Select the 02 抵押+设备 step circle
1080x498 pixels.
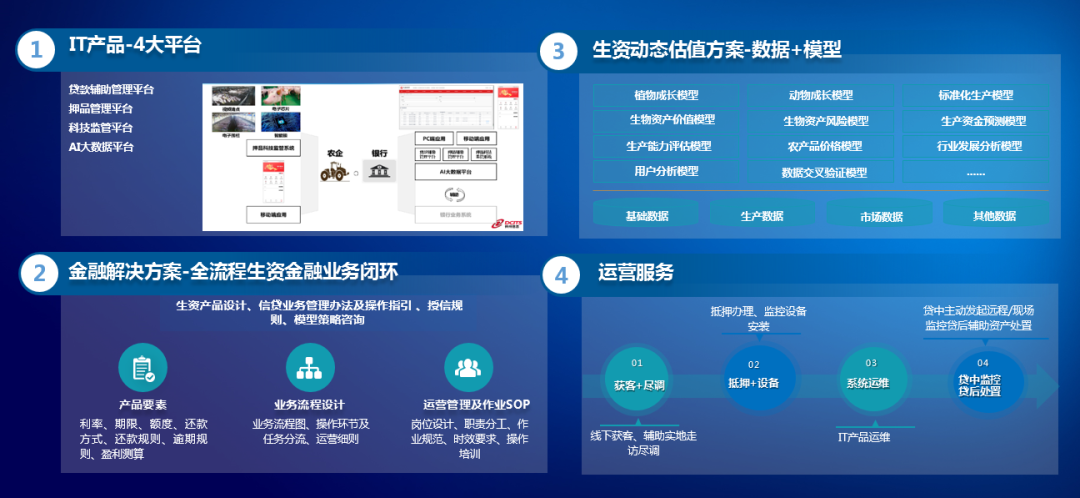tap(753, 375)
